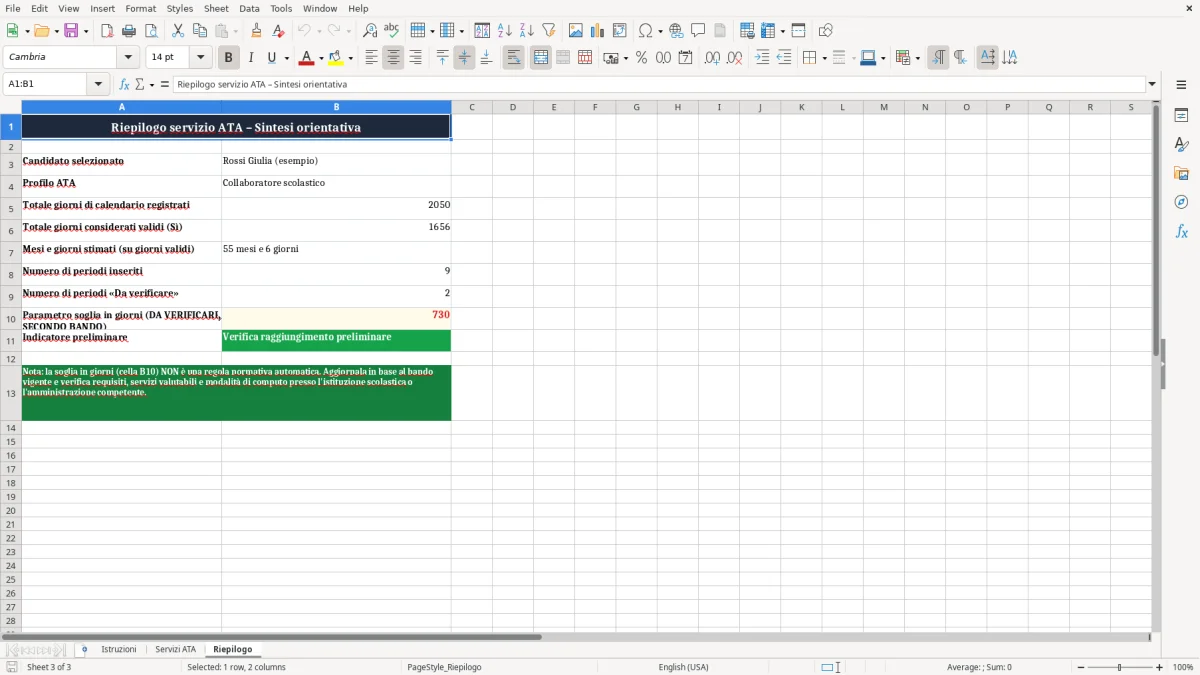
Task: Switch to Istruzioni sheet tab
Action: click(119, 650)
